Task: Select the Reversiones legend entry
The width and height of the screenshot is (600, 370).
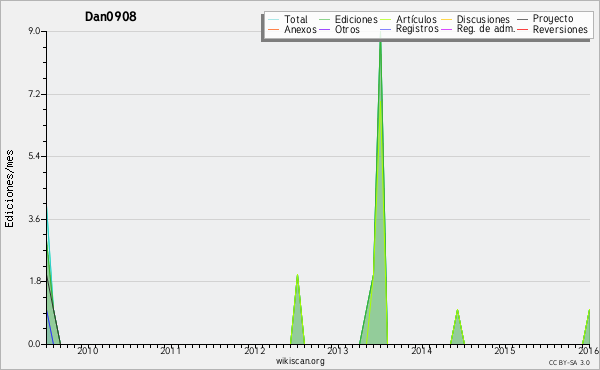Action: [560, 29]
